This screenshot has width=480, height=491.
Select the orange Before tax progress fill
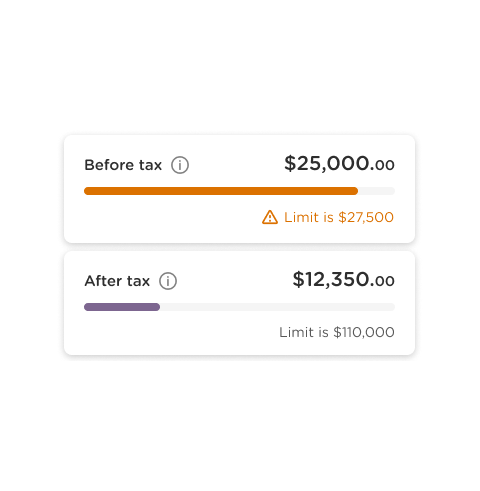[x=221, y=191]
